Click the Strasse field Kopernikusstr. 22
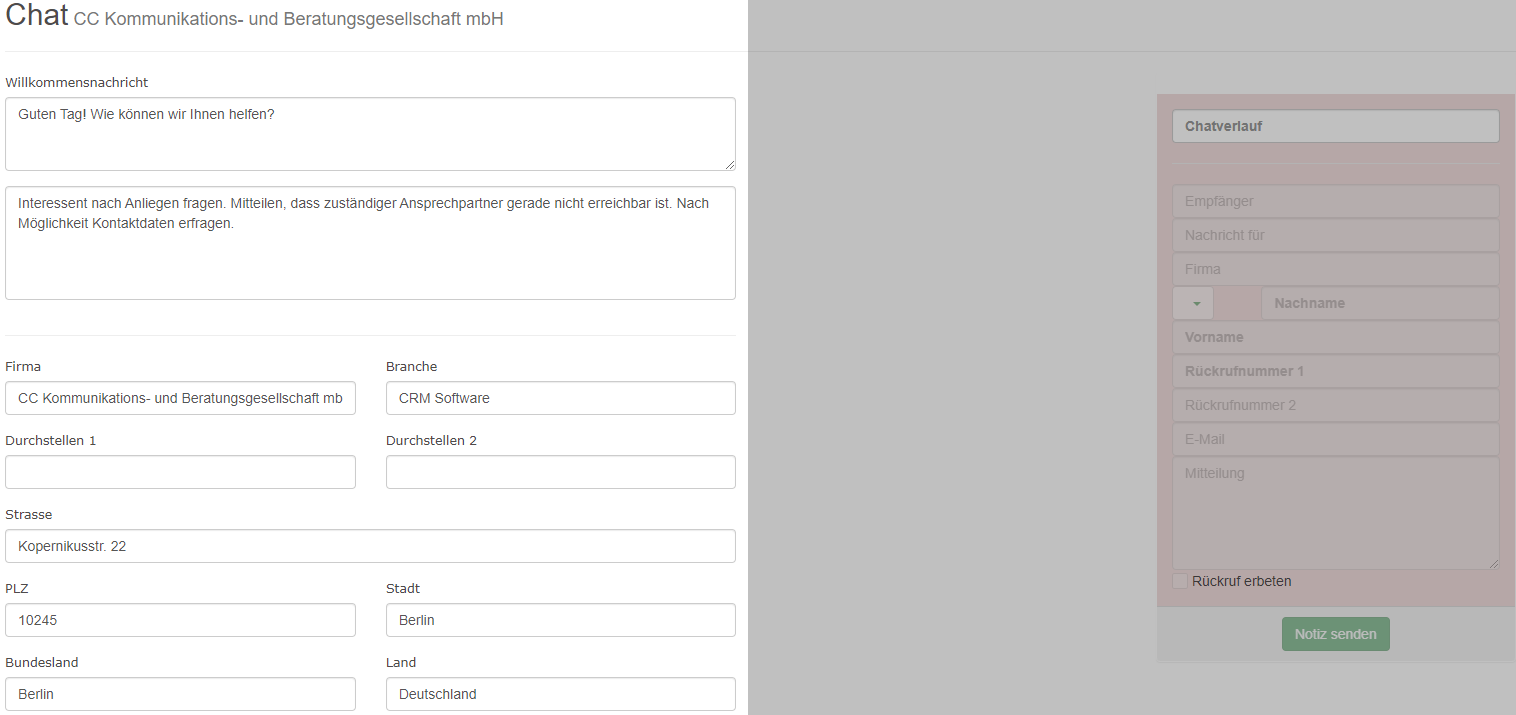The height and width of the screenshot is (715, 1516). tap(370, 546)
